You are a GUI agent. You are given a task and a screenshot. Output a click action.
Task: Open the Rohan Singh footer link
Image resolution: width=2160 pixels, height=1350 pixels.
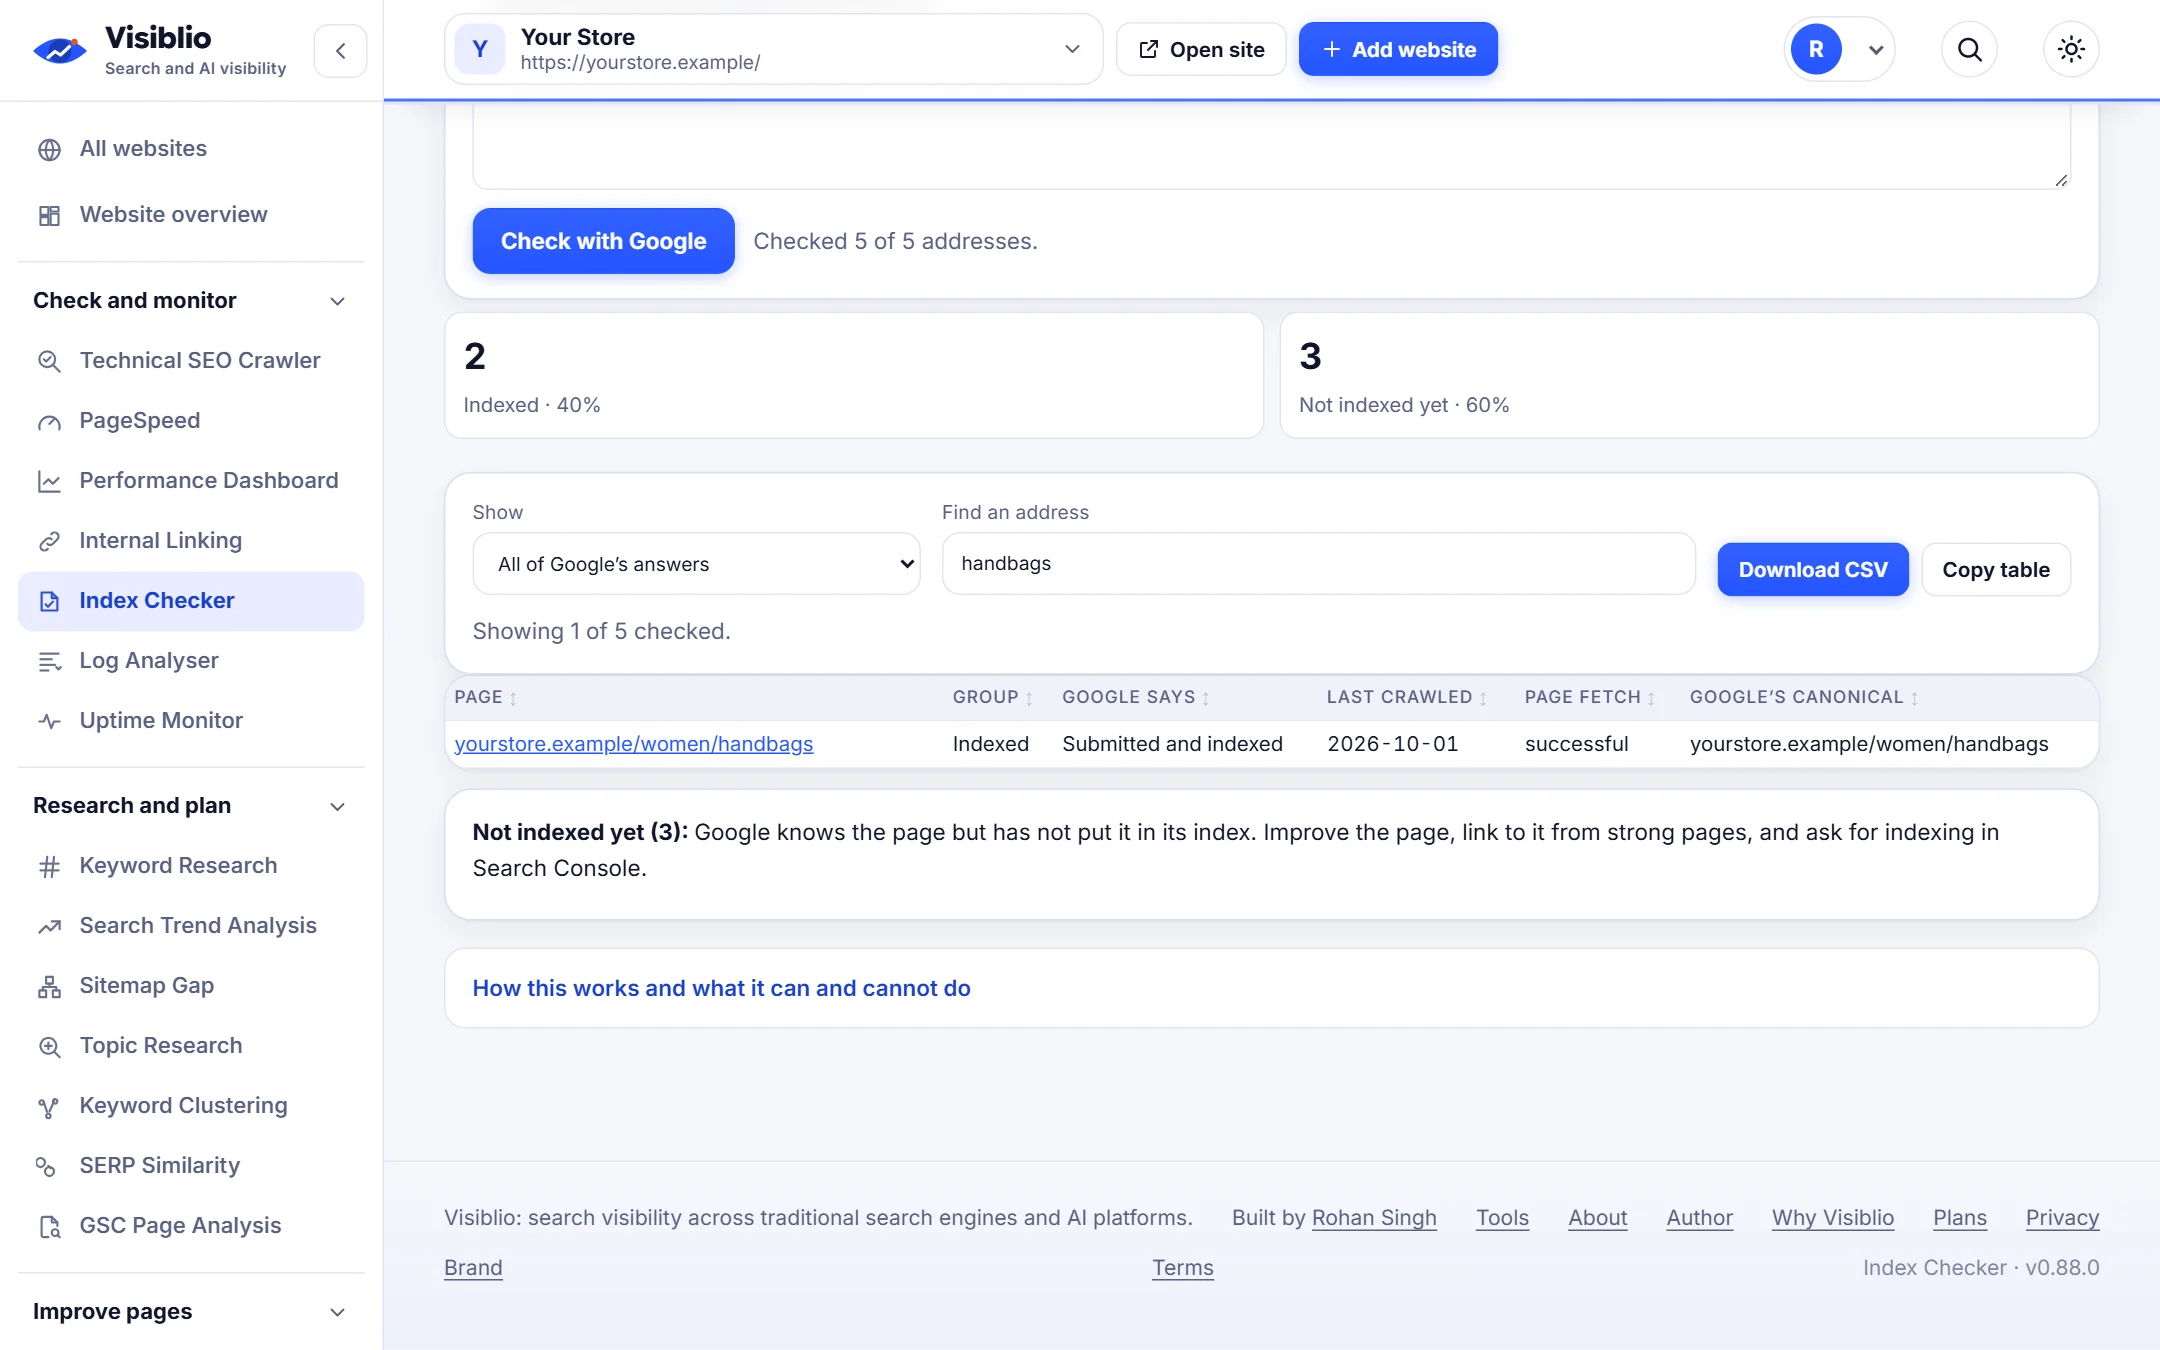(x=1373, y=1218)
